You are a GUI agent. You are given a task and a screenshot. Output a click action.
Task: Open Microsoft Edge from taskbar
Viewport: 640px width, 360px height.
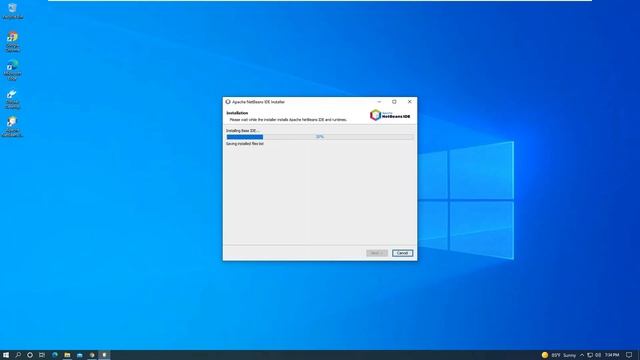click(x=54, y=355)
